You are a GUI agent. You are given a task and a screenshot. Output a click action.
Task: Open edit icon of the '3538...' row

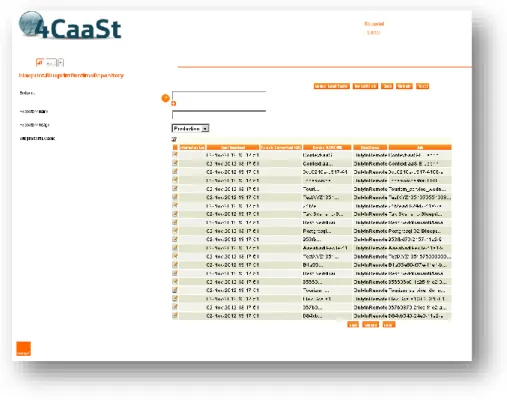tap(175, 239)
